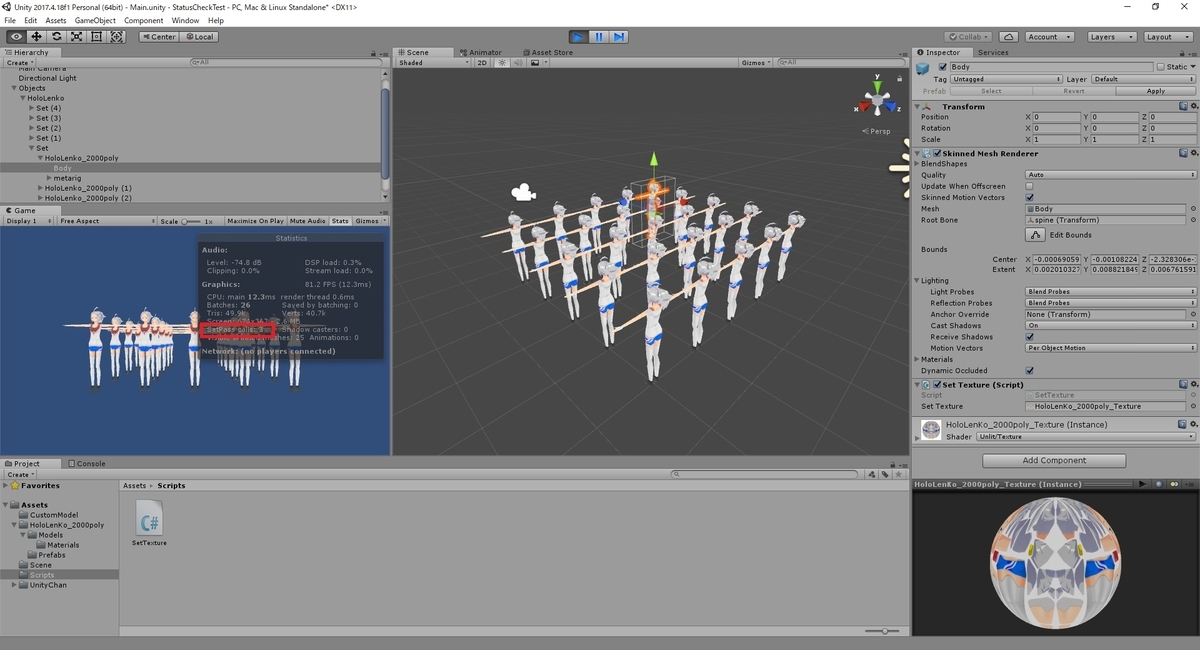Toggle scene audio icon in Scene toolbar
This screenshot has width=1200, height=650.
[517, 63]
